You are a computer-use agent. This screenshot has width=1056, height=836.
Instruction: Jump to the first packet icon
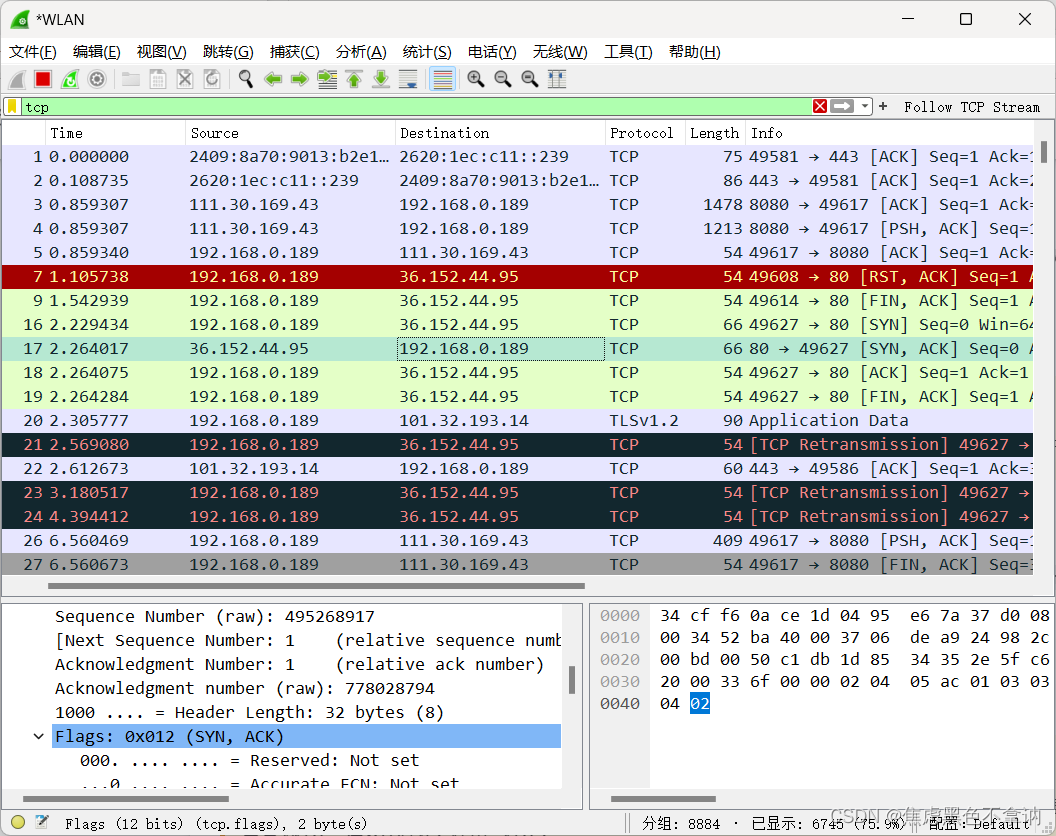[354, 79]
